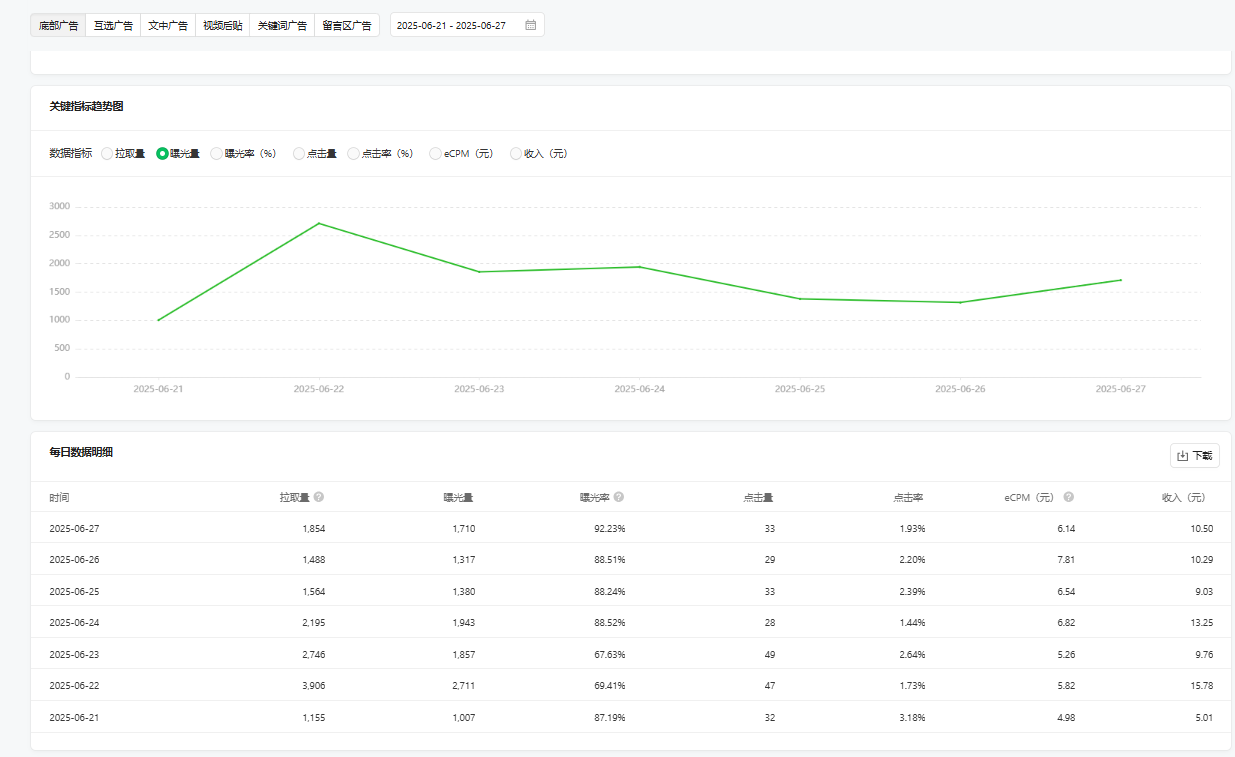Click the 2025-06-25 row date cell
The height and width of the screenshot is (757, 1235).
[74, 591]
